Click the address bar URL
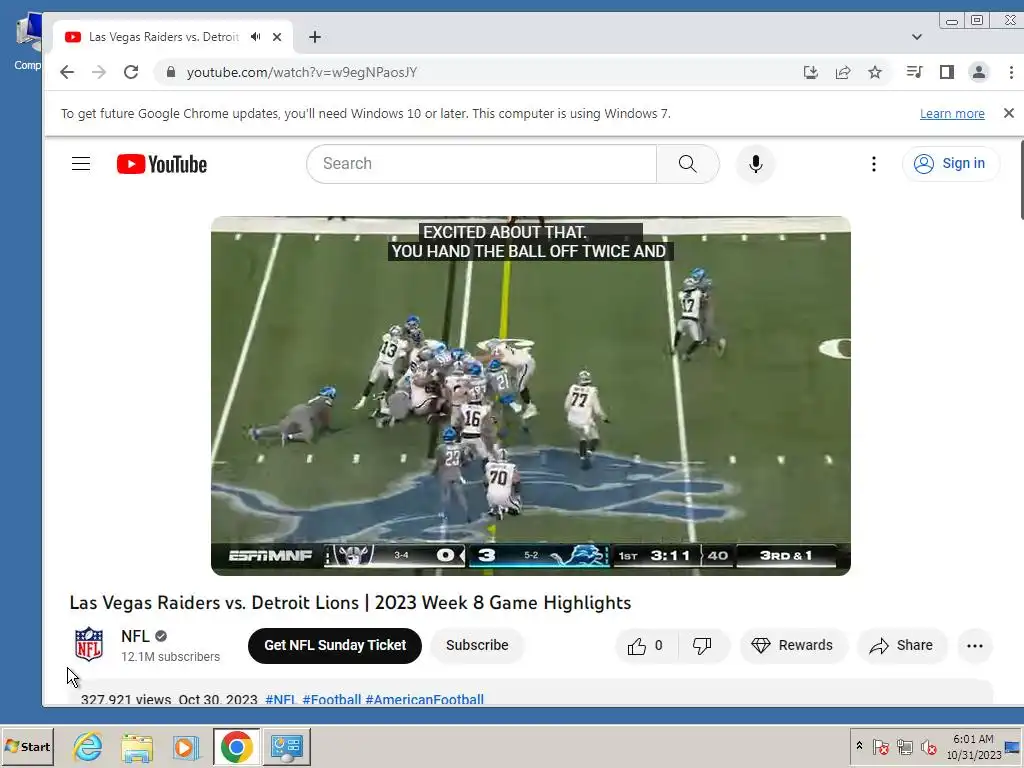This screenshot has height=768, width=1024. point(302,72)
